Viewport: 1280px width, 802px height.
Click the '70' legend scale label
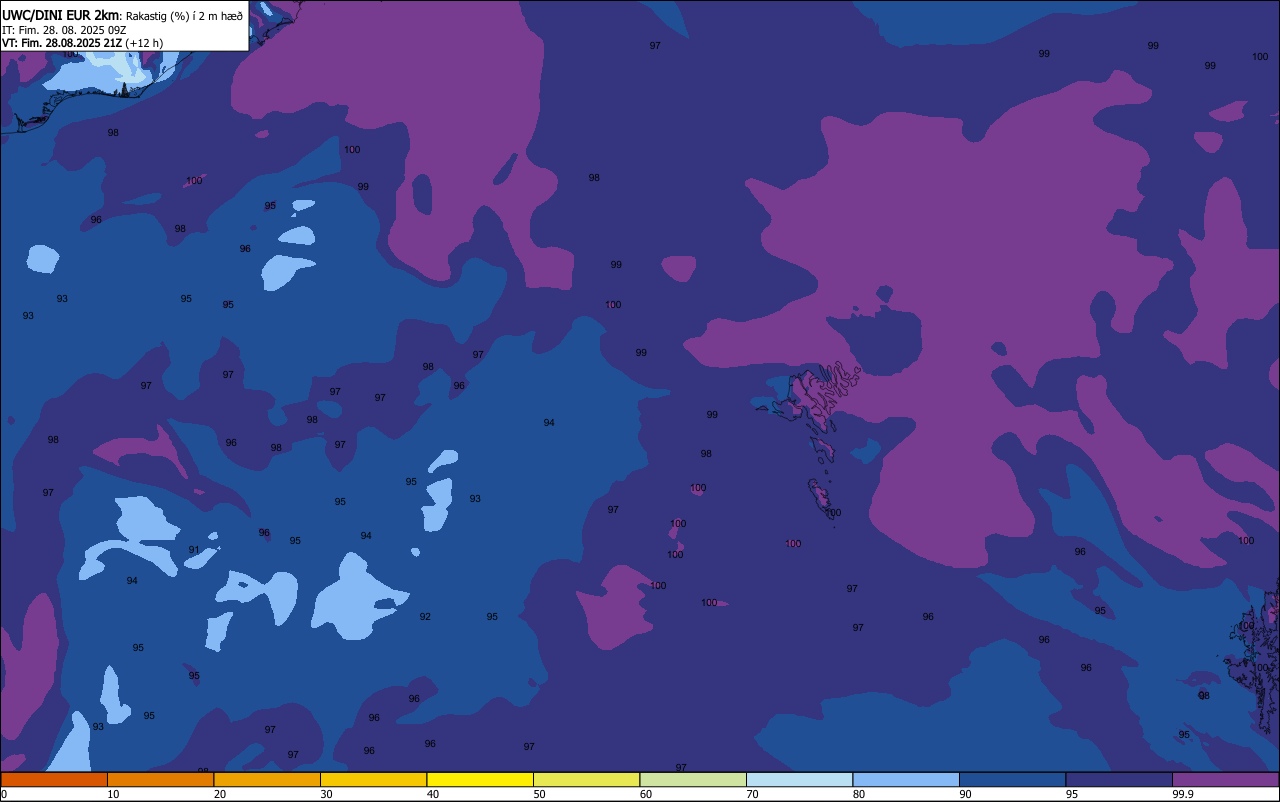[753, 794]
